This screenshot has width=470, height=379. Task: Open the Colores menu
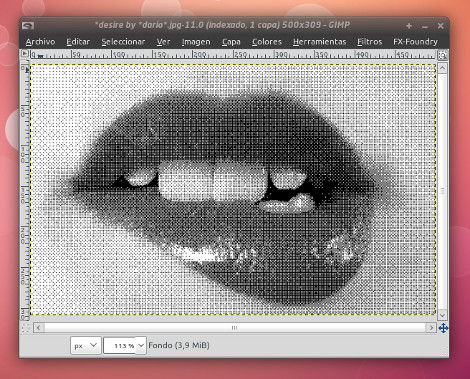pyautogui.click(x=267, y=42)
